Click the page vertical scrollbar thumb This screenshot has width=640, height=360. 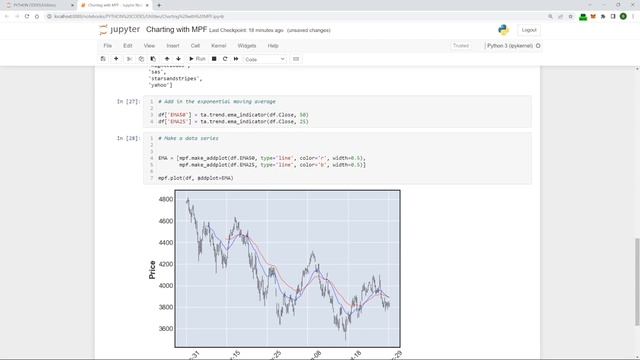(x=637, y=282)
